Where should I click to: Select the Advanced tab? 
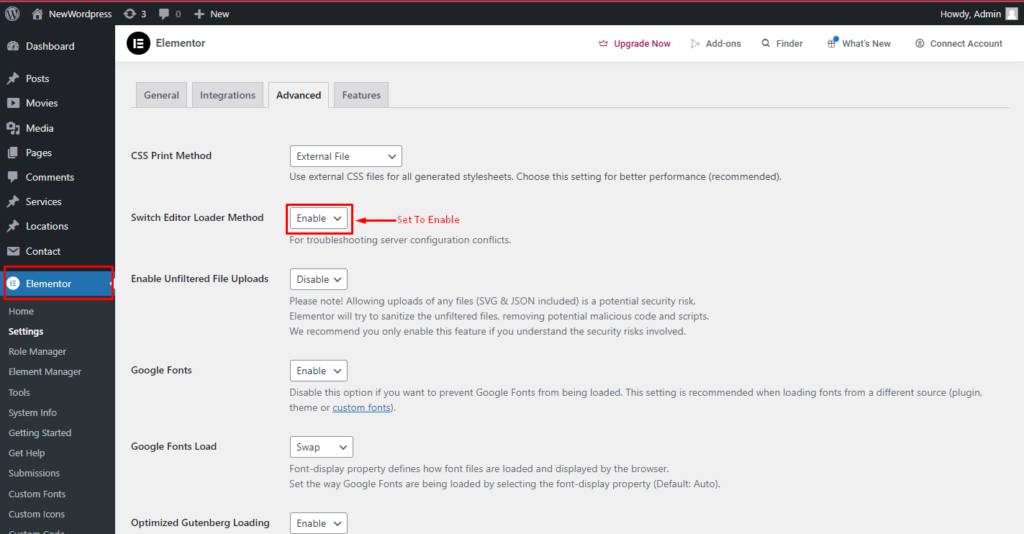tap(298, 95)
